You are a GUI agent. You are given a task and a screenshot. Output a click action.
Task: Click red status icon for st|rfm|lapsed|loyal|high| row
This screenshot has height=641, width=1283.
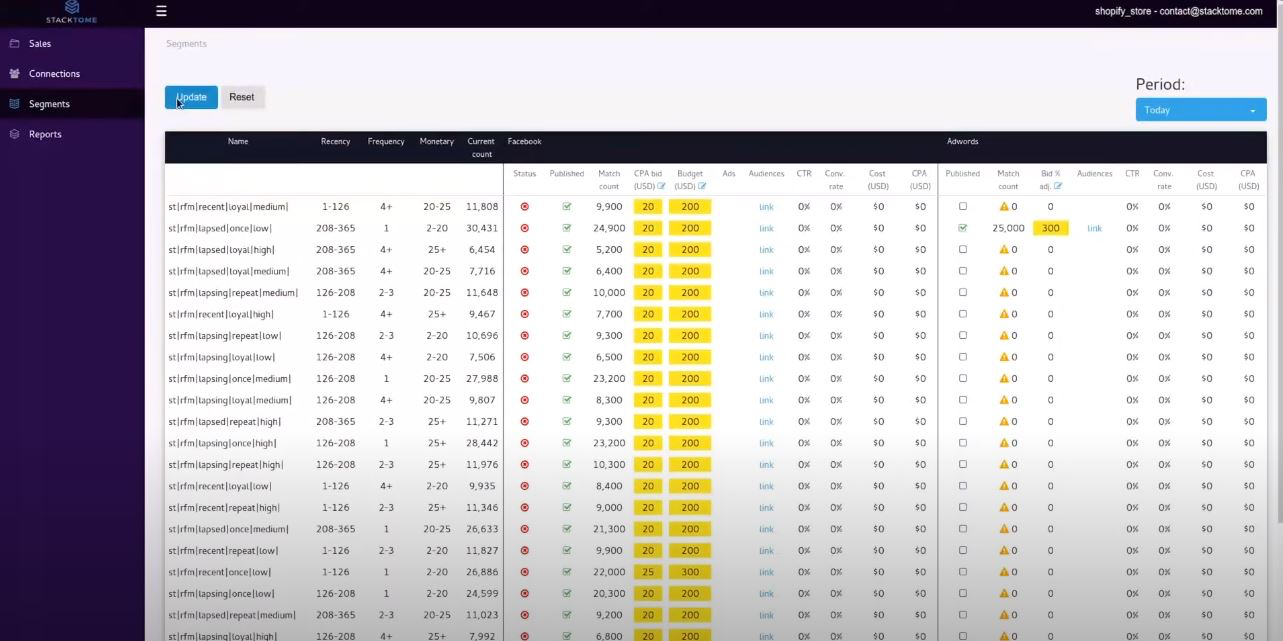pos(524,250)
